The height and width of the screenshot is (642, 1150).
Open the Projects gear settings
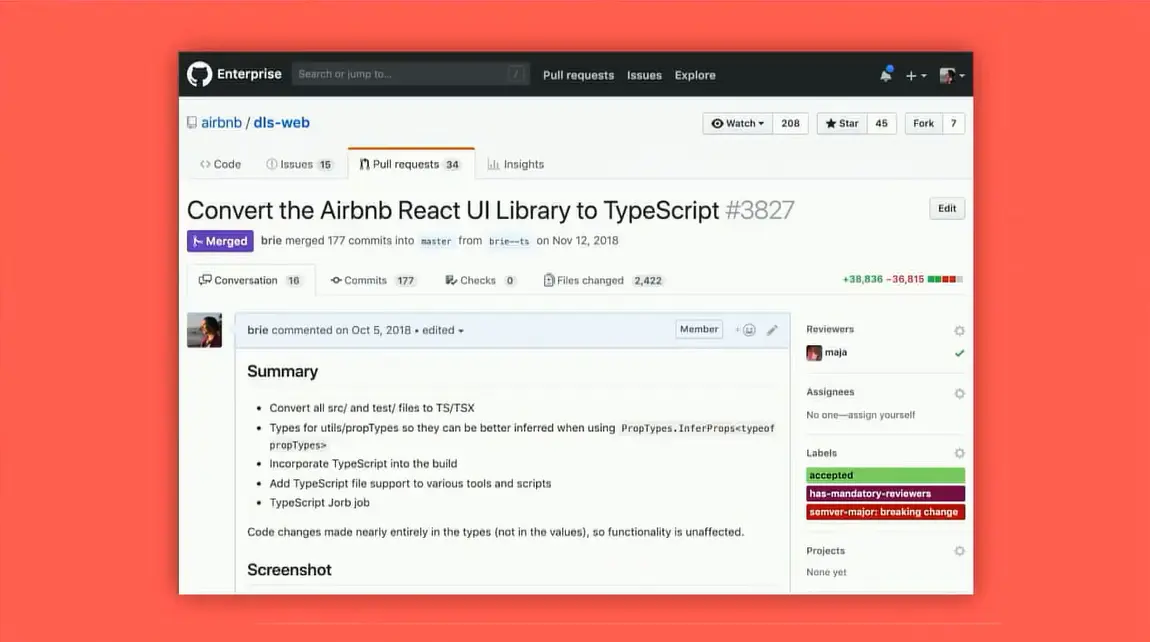[959, 551]
